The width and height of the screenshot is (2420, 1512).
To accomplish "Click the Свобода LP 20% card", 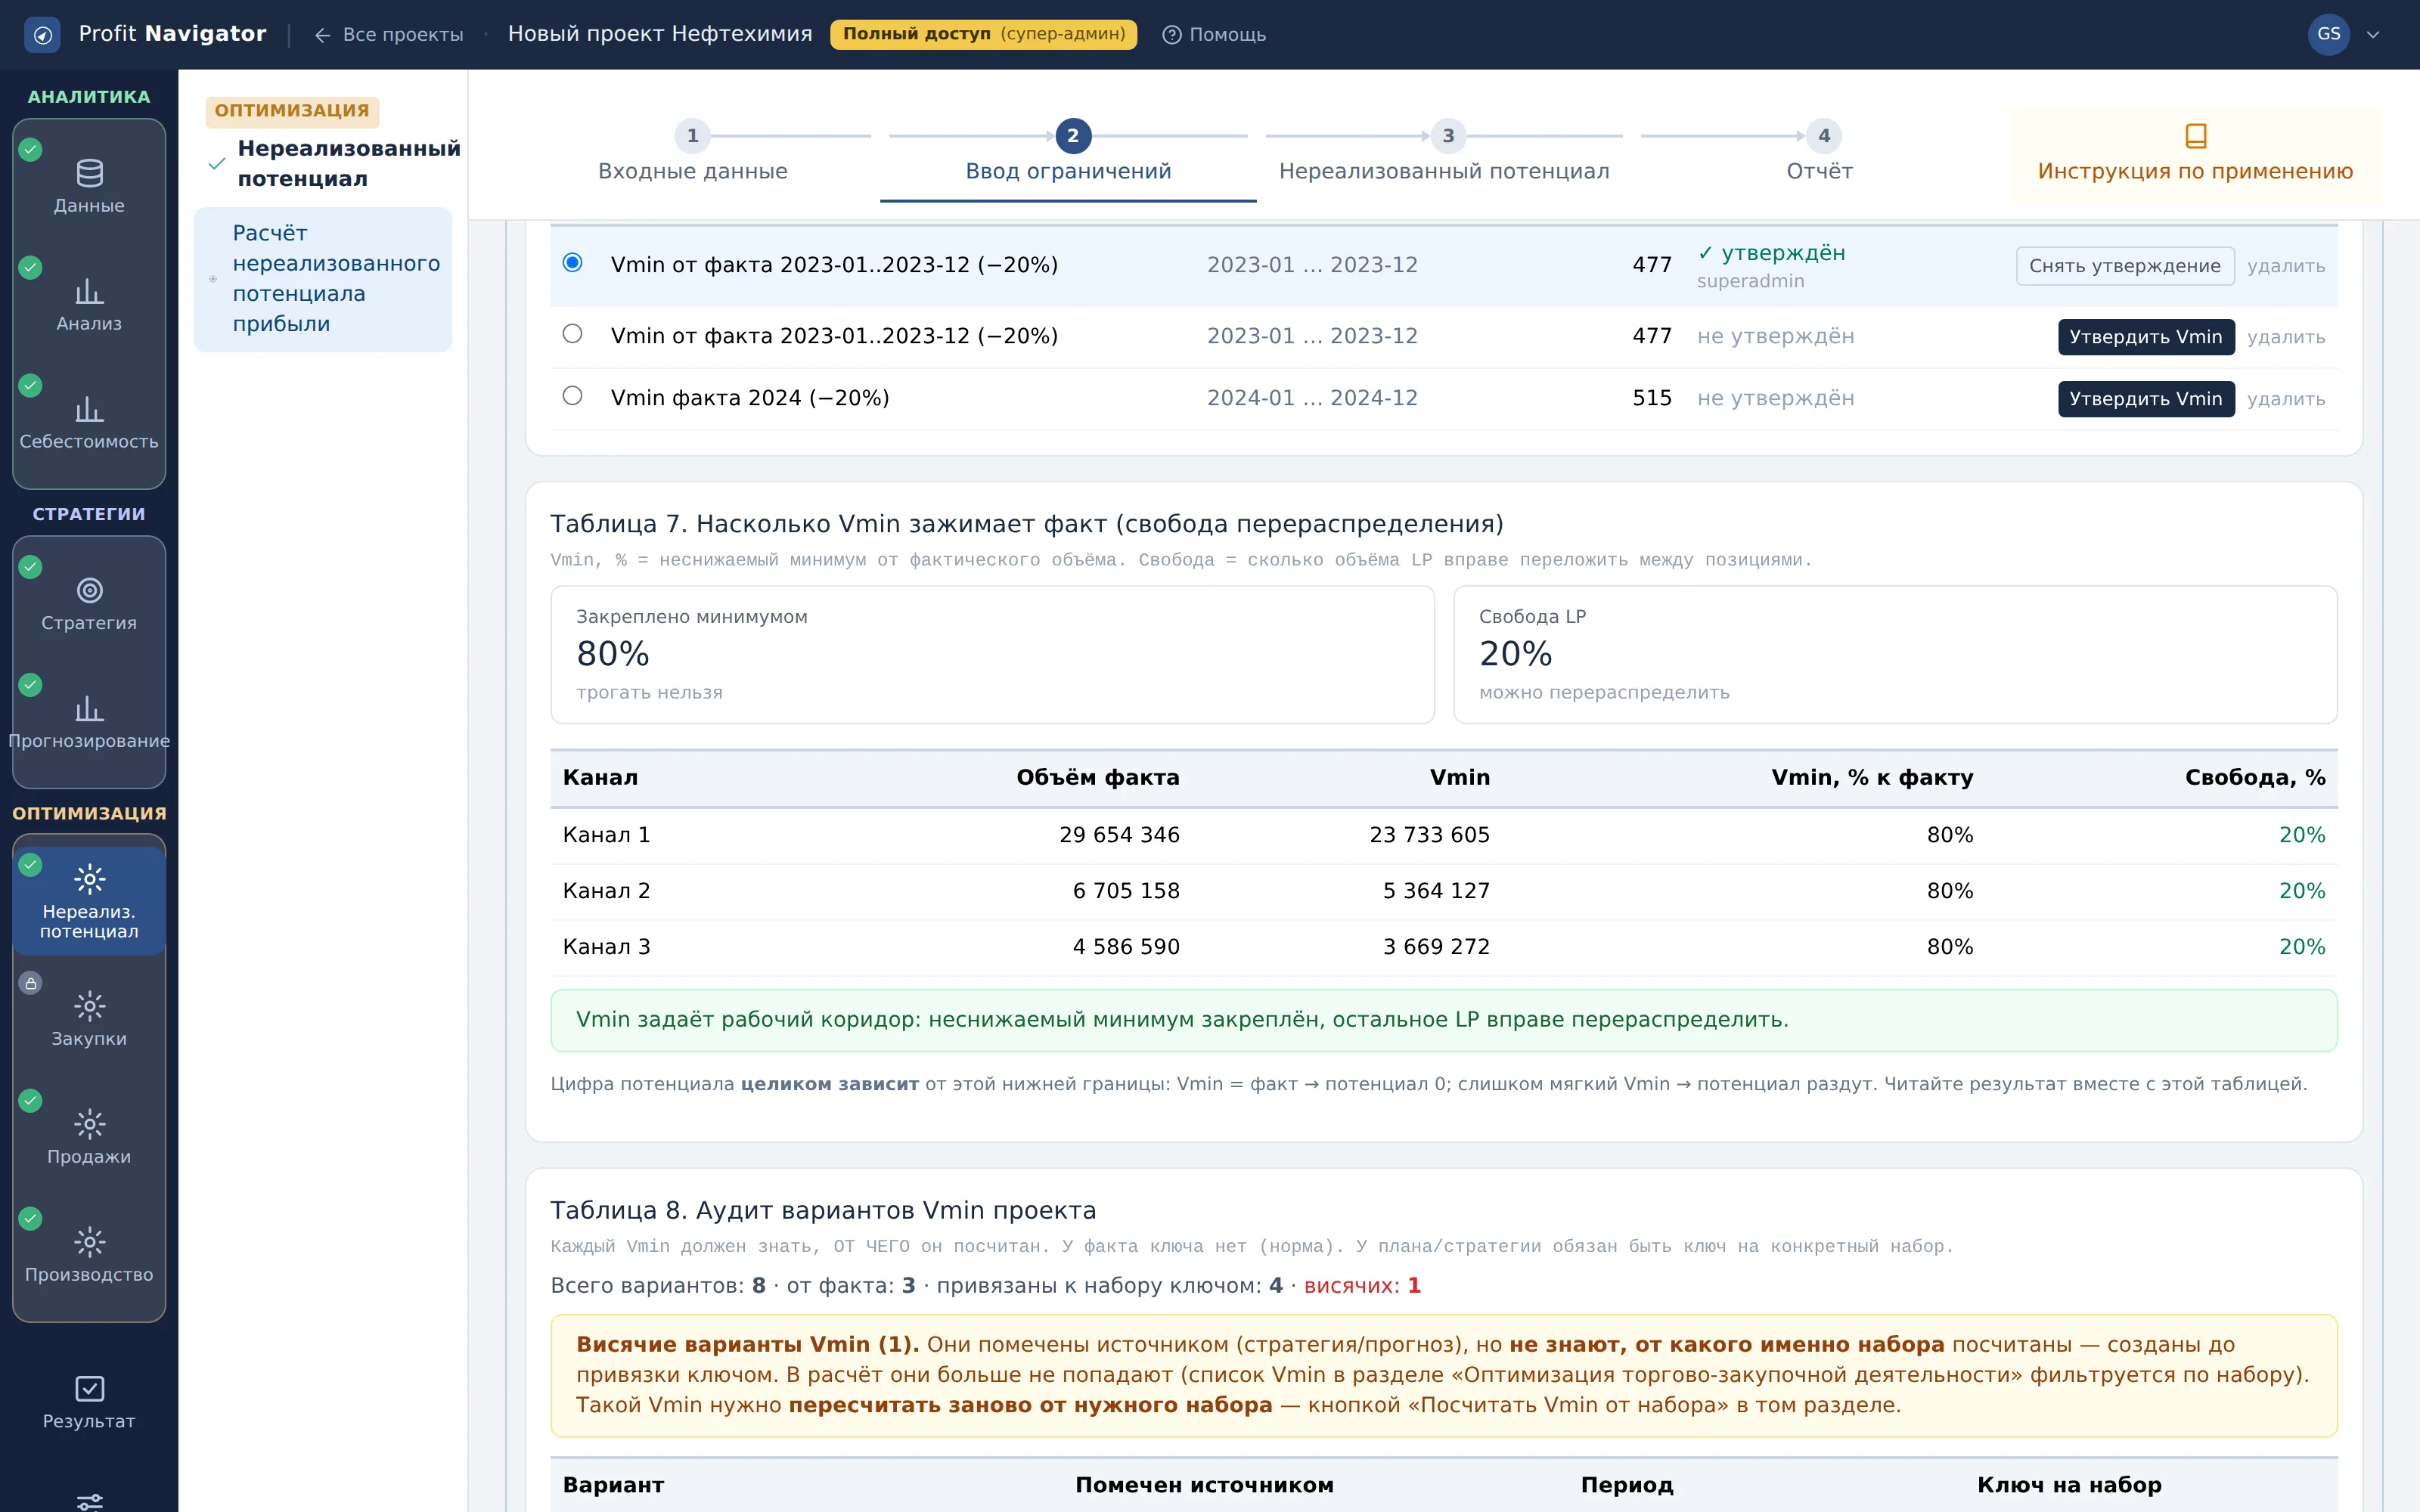I will [x=1895, y=655].
